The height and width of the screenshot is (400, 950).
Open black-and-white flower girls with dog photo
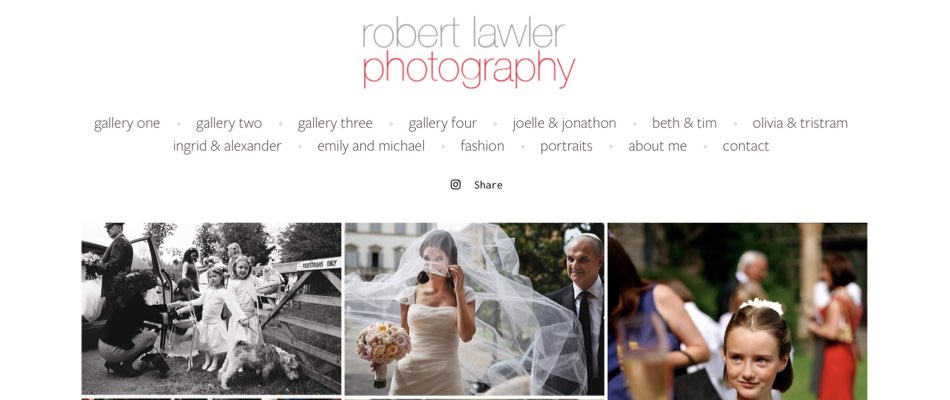pos(211,308)
